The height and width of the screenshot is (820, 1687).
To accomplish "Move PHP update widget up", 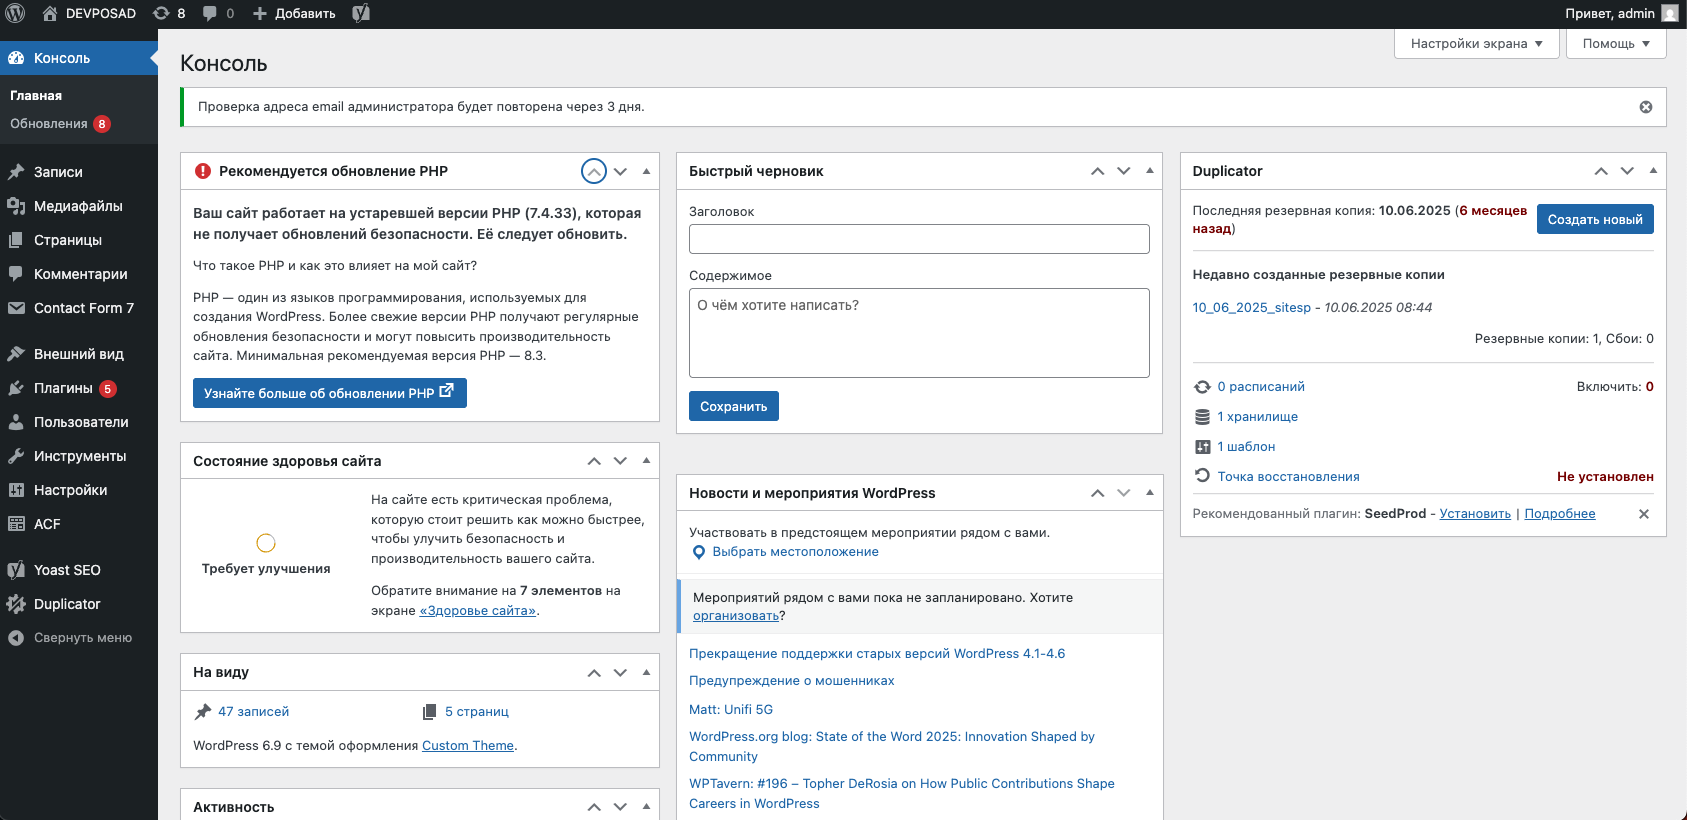I will (594, 172).
